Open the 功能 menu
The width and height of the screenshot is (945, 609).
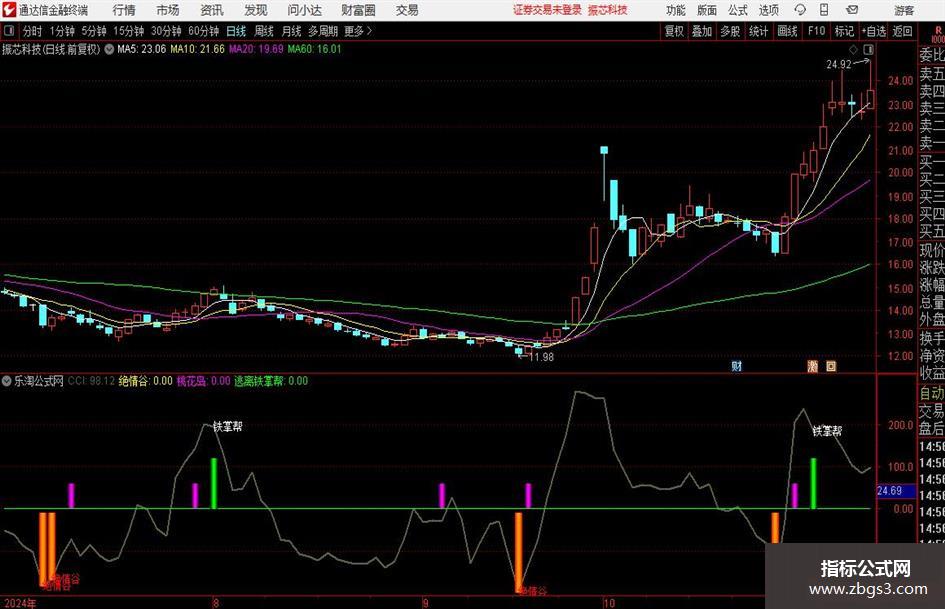click(676, 10)
